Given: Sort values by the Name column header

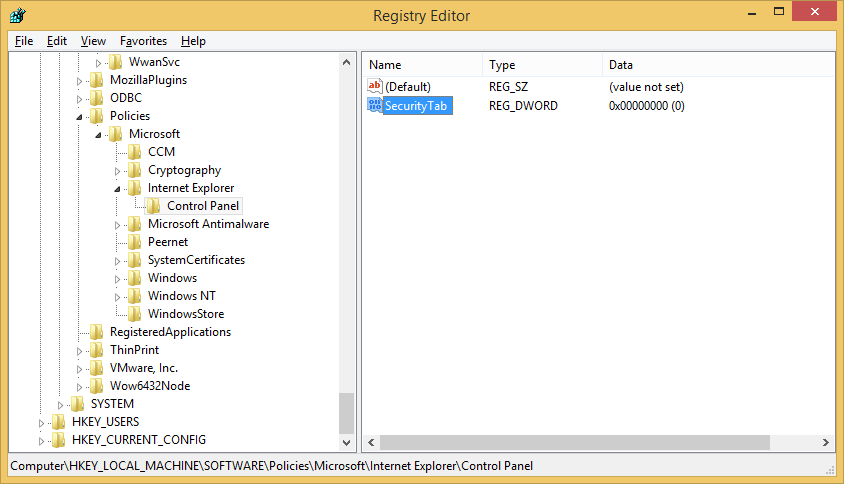Looking at the screenshot, I should click(x=422, y=65).
